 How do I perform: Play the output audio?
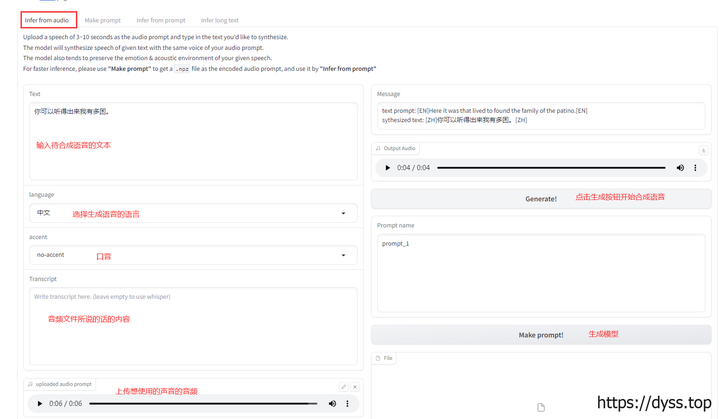(x=388, y=168)
